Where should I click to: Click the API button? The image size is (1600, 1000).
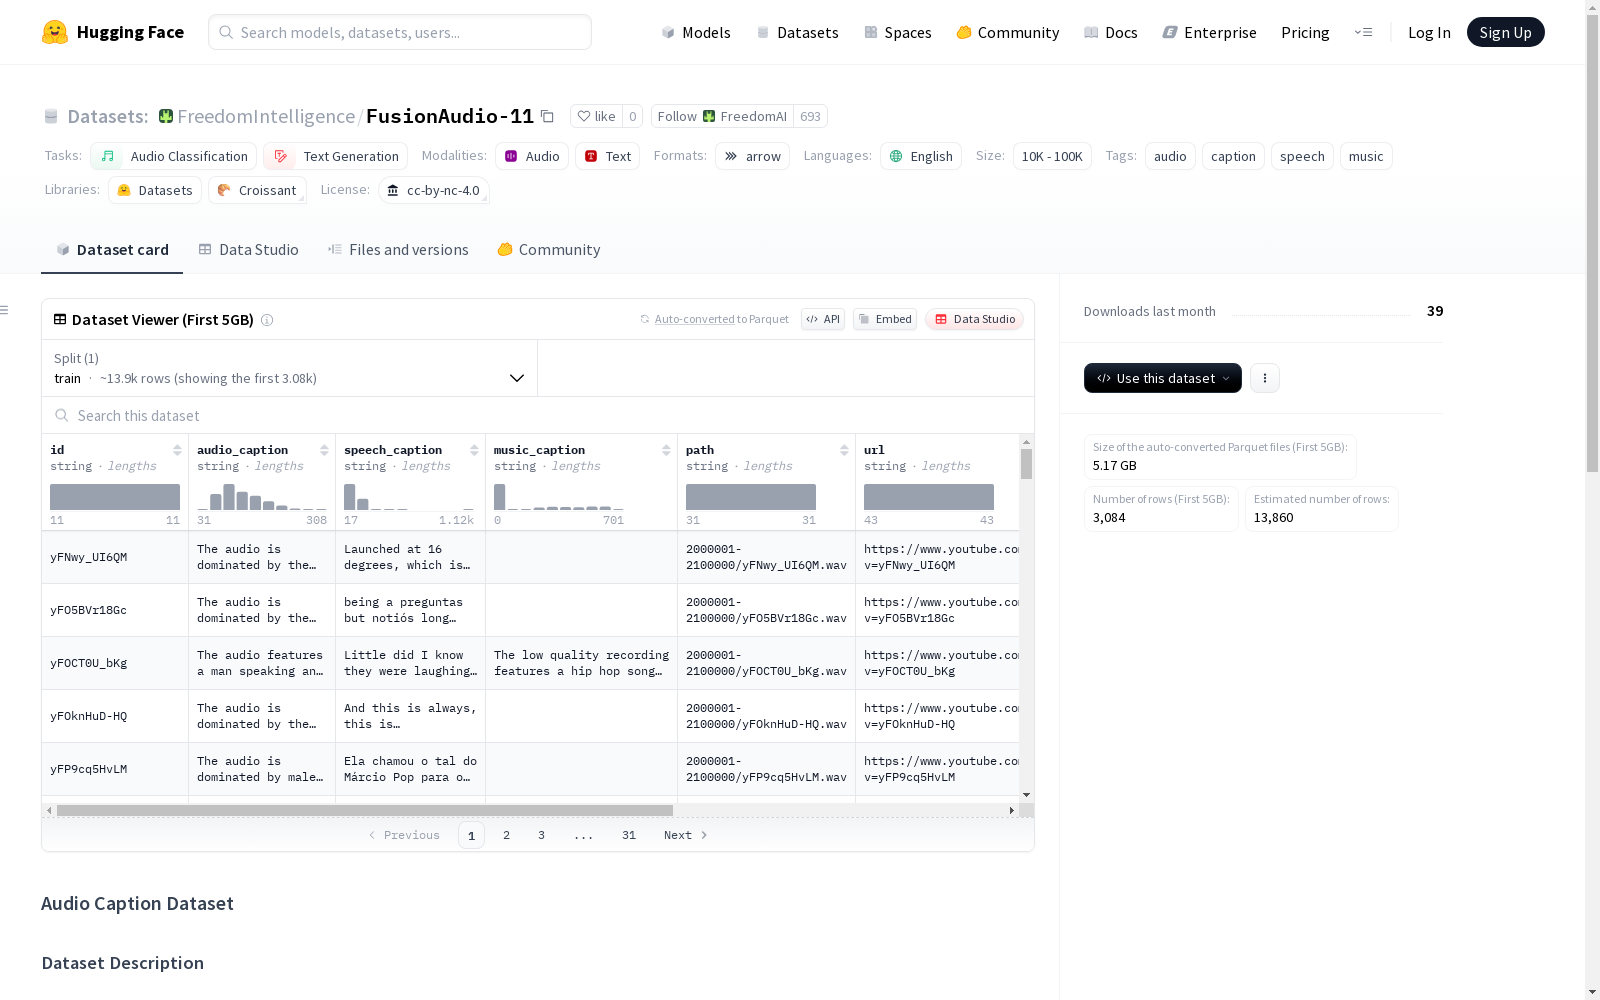pos(823,319)
